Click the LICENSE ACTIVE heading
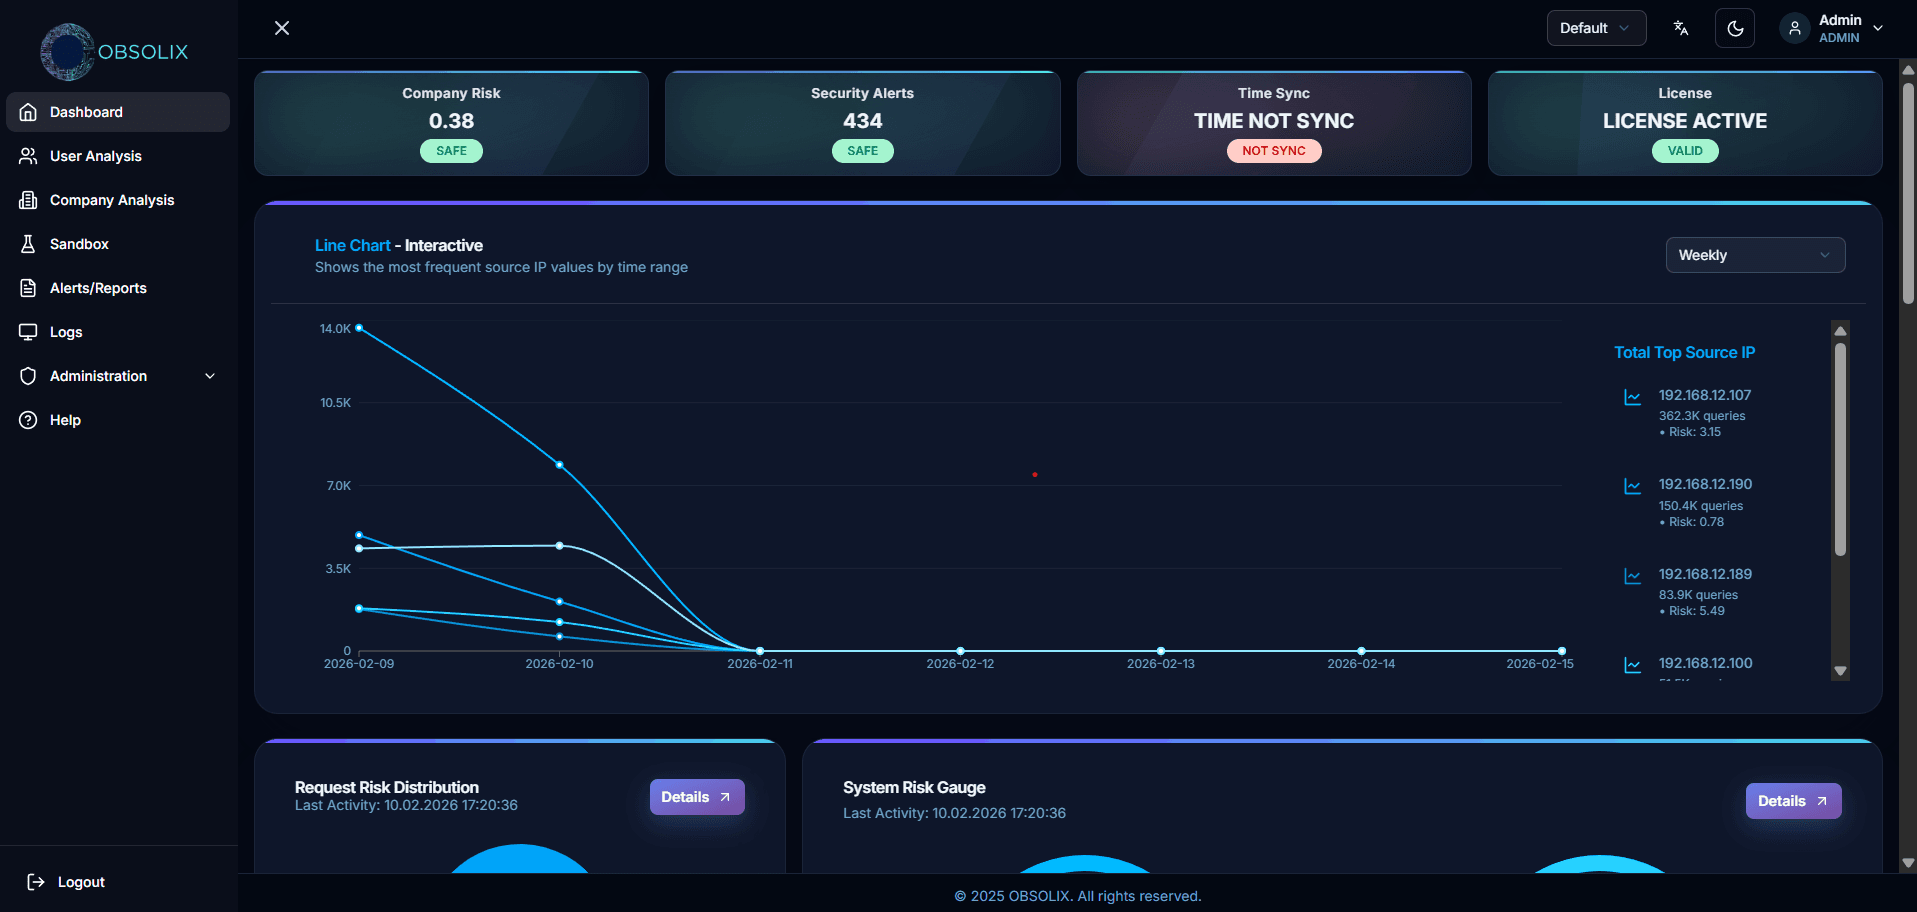This screenshot has height=912, width=1917. pyautogui.click(x=1685, y=121)
